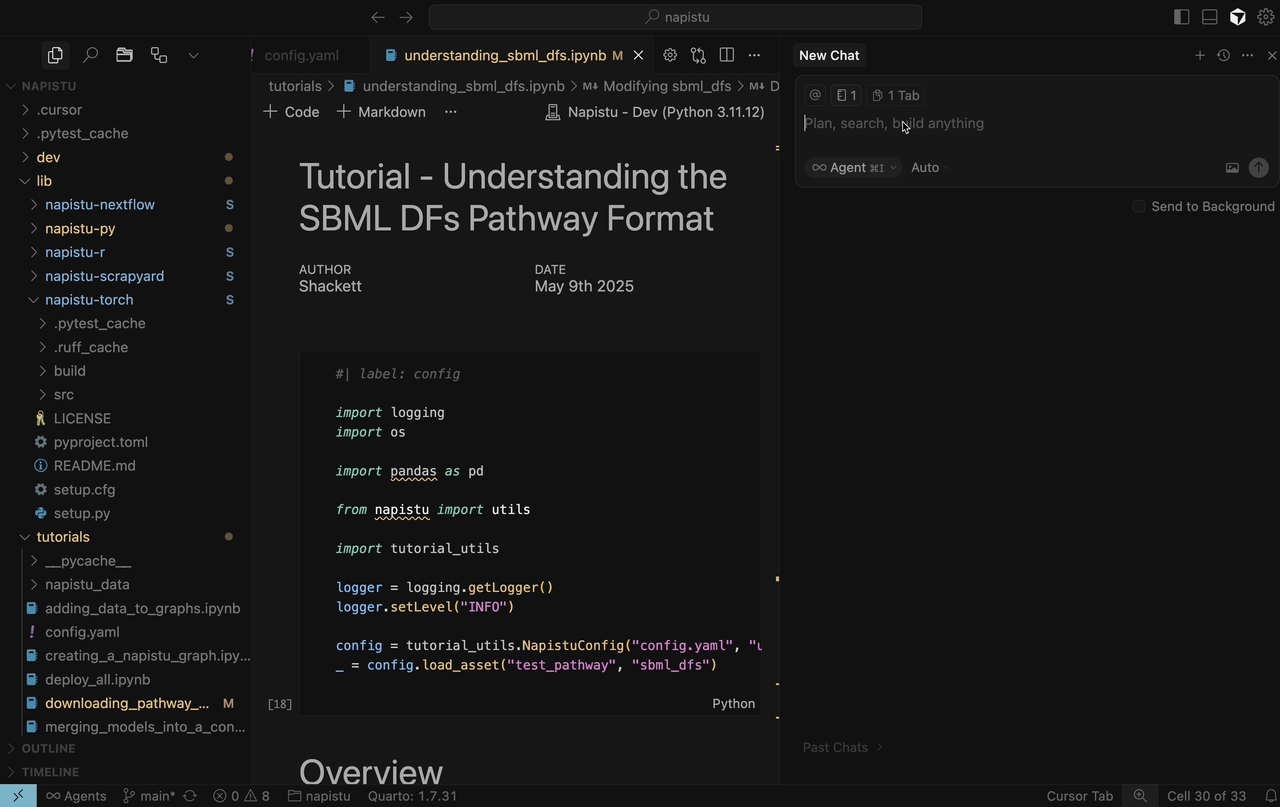Add a Markdown cell
The height and width of the screenshot is (807, 1280).
[381, 112]
